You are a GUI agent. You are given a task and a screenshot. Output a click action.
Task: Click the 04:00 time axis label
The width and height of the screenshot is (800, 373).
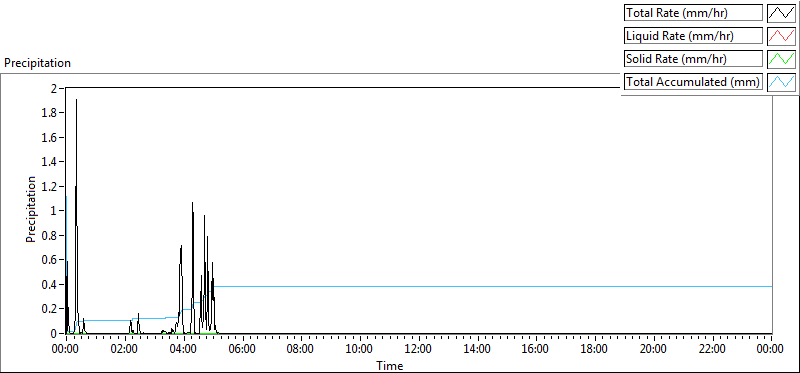point(185,350)
